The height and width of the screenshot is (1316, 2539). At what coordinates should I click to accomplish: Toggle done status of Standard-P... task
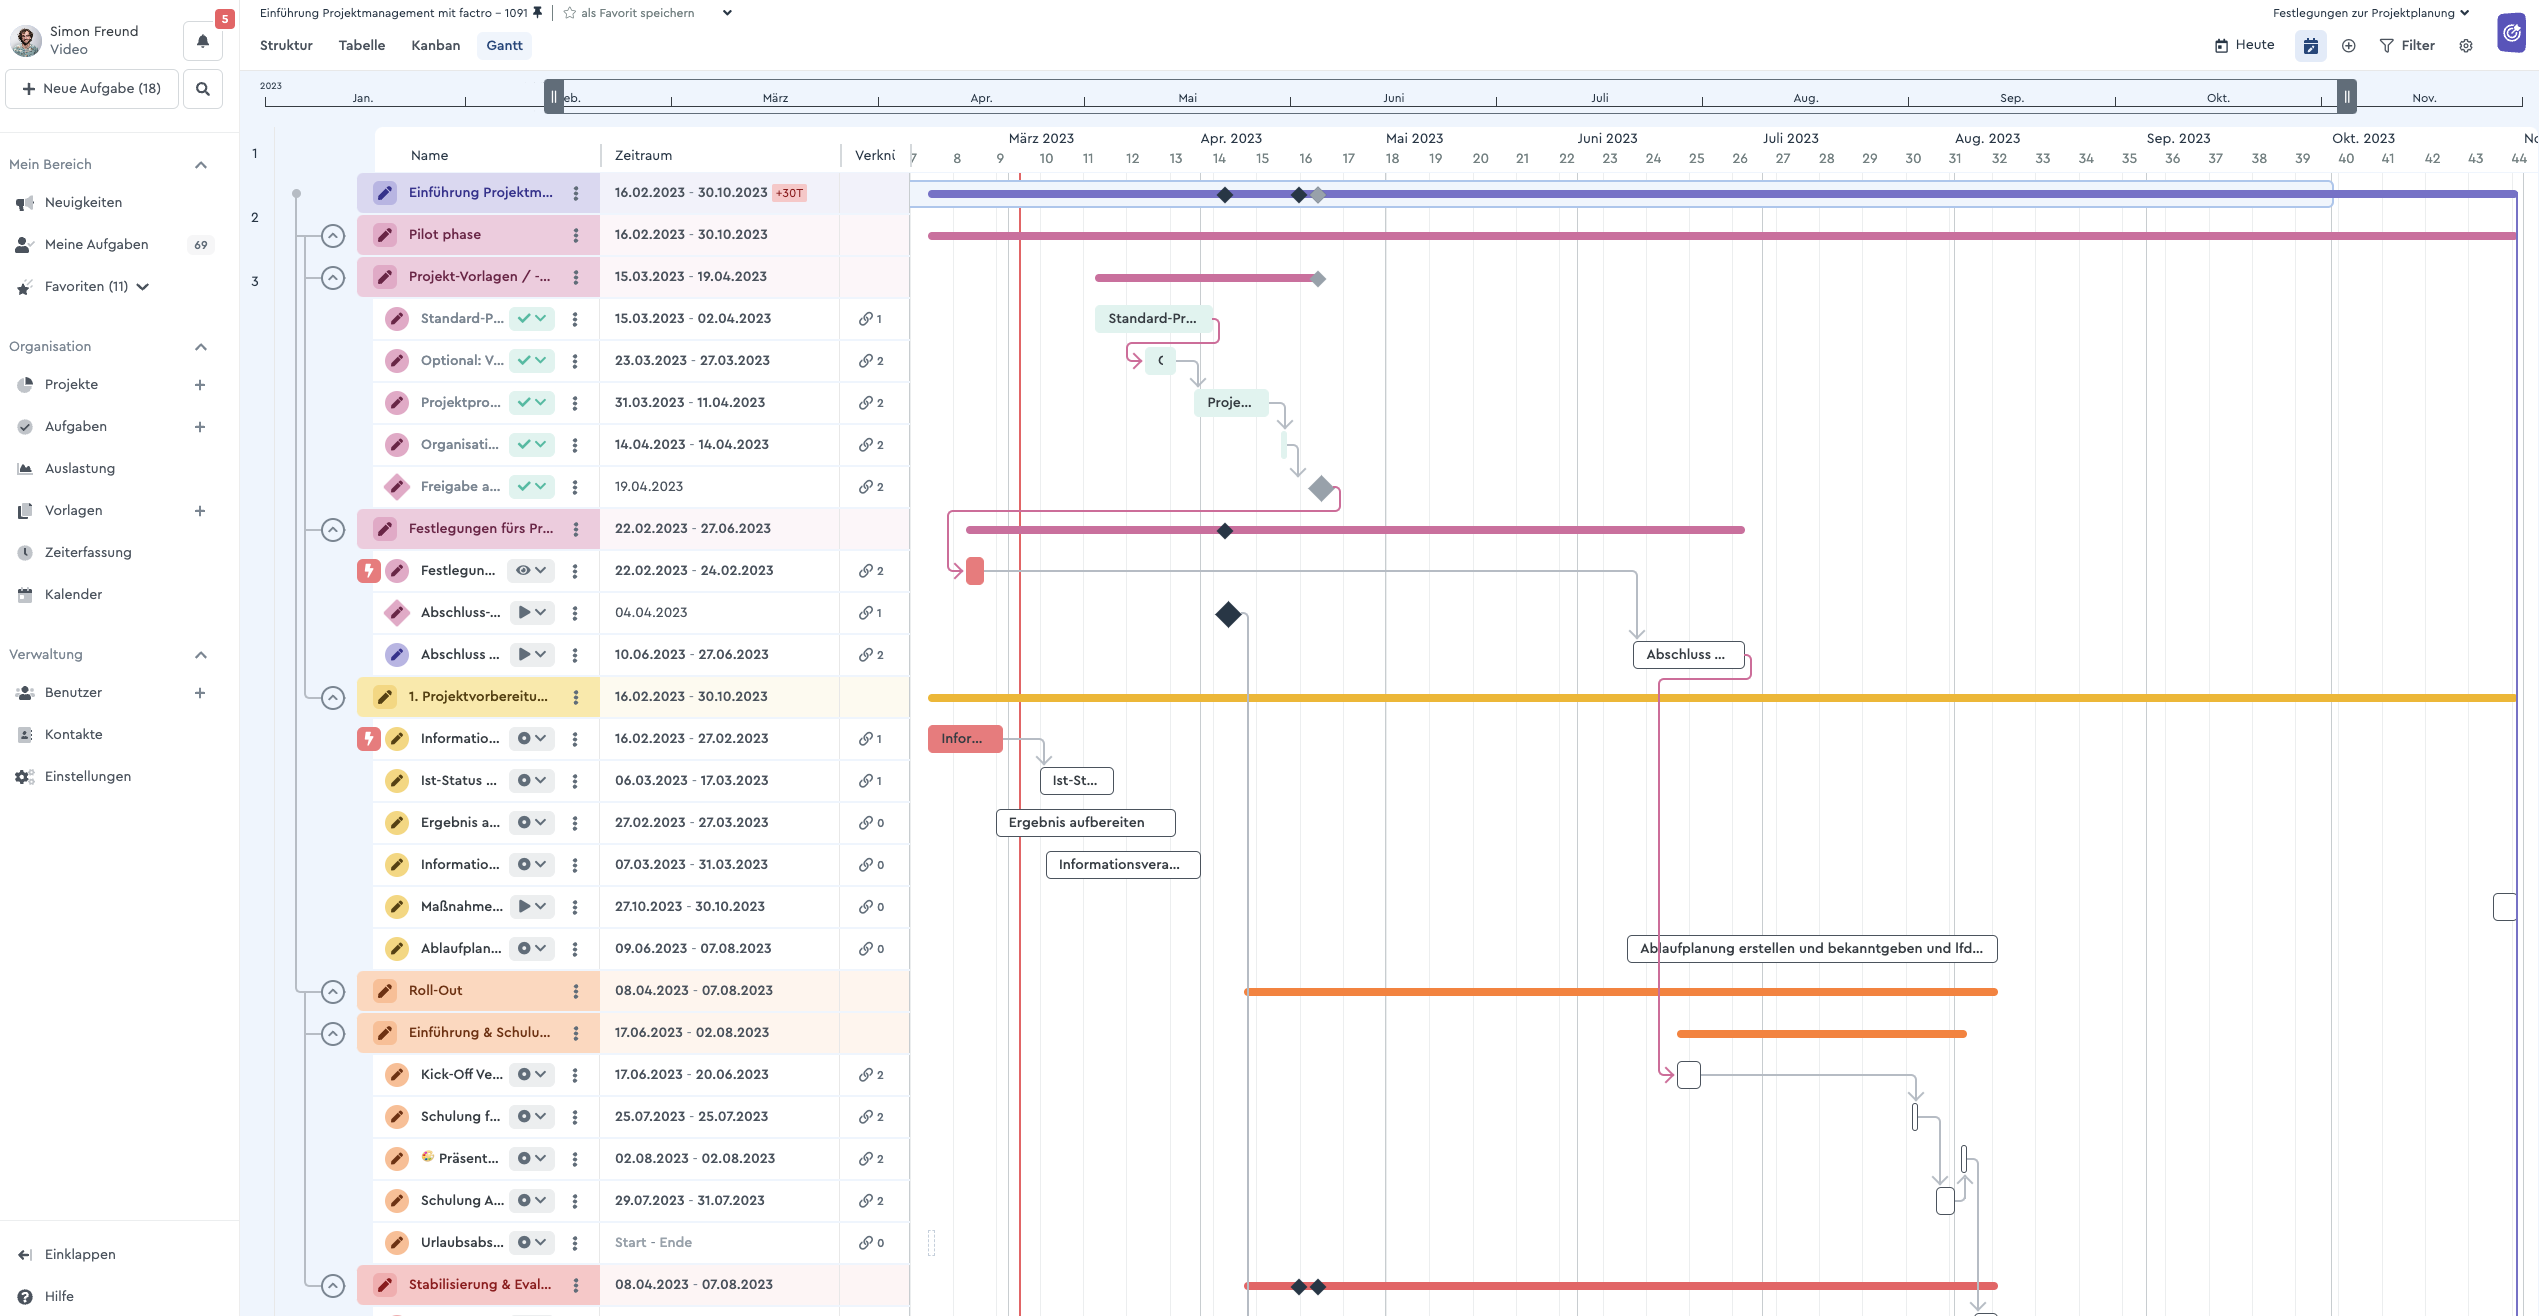point(532,319)
